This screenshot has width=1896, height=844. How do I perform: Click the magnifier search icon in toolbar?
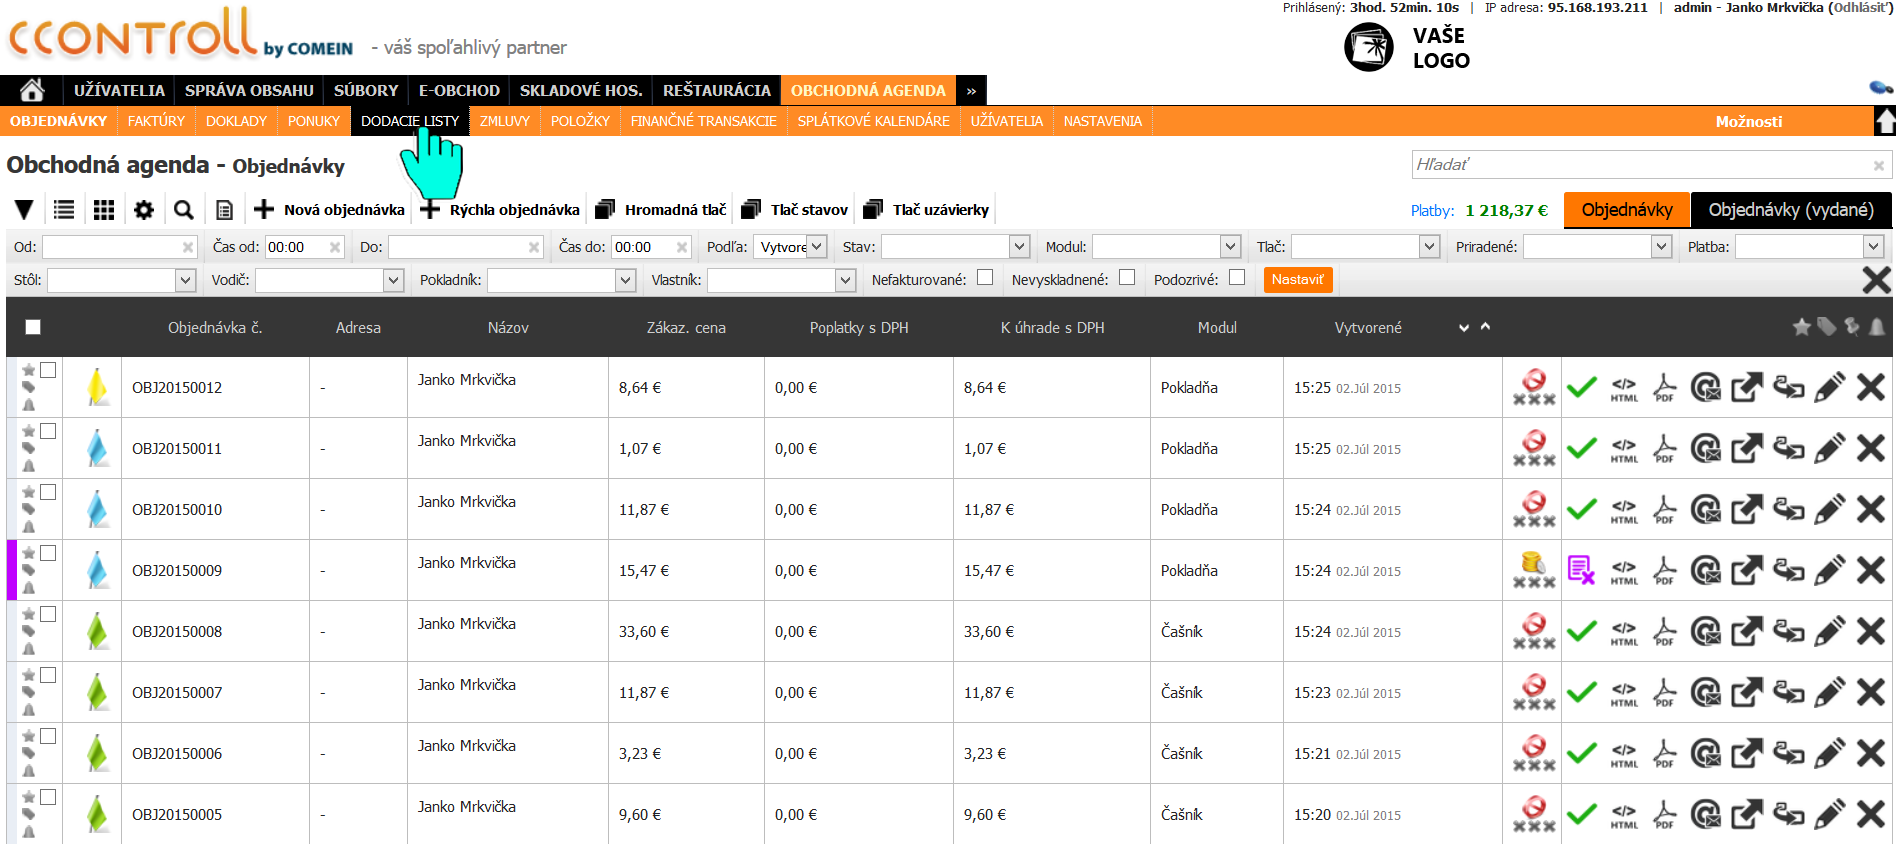(183, 210)
